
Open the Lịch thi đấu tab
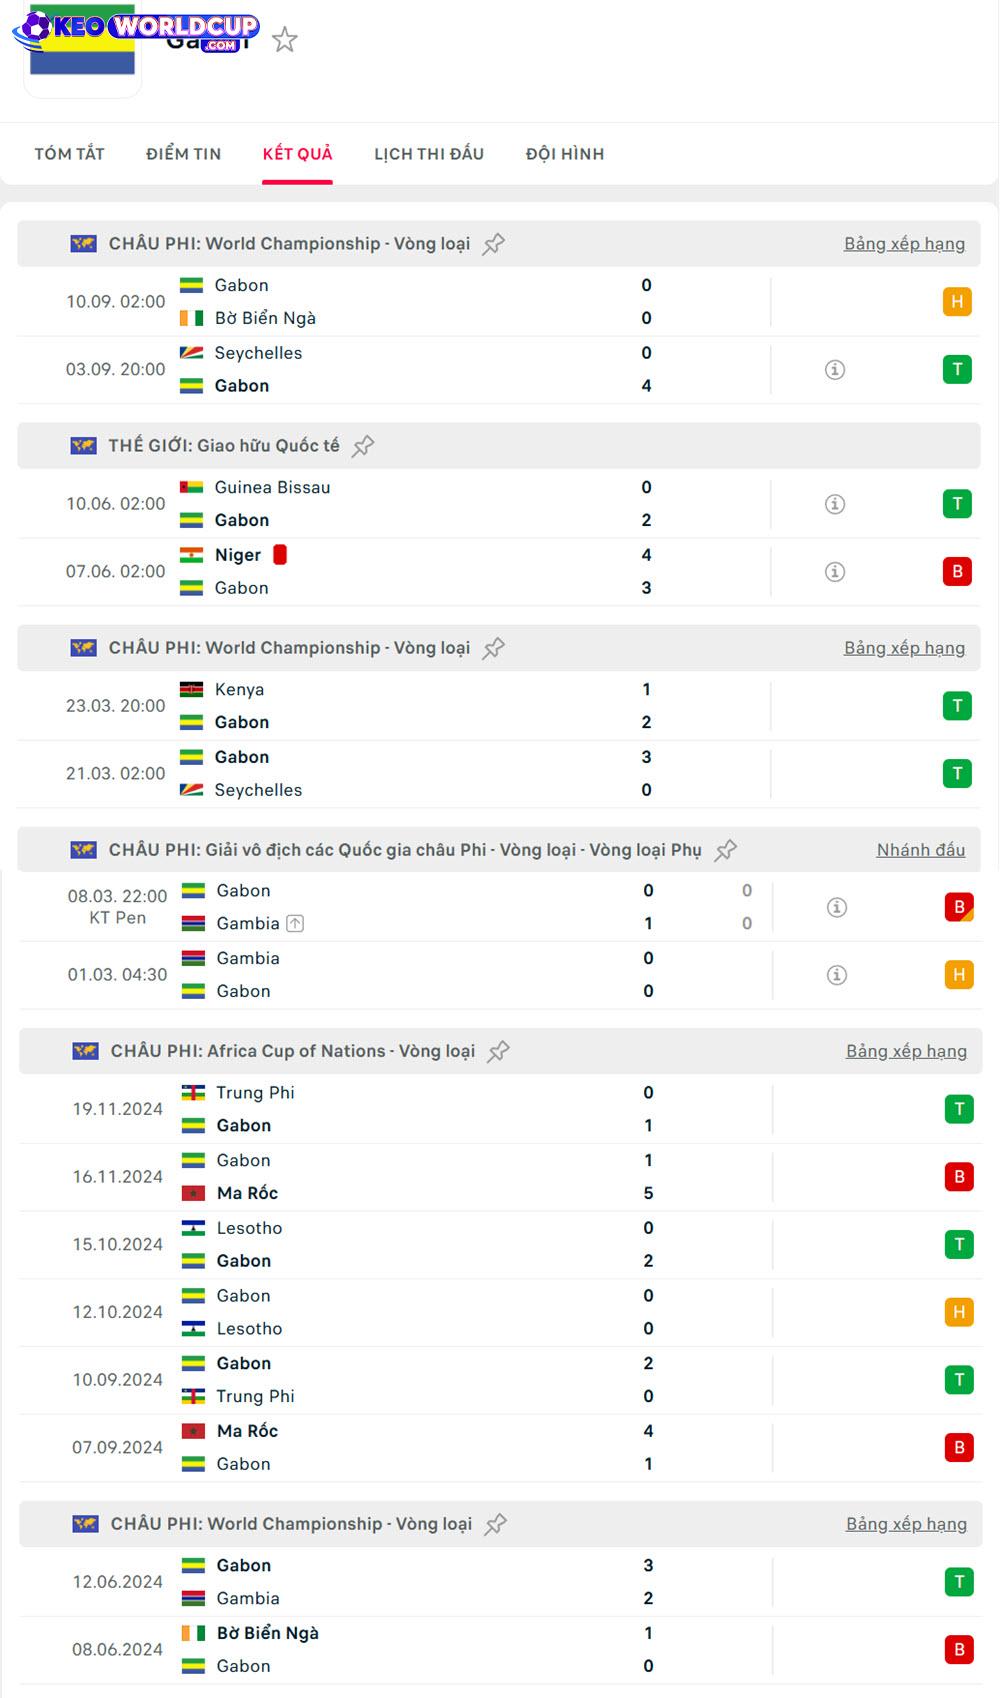(x=429, y=154)
